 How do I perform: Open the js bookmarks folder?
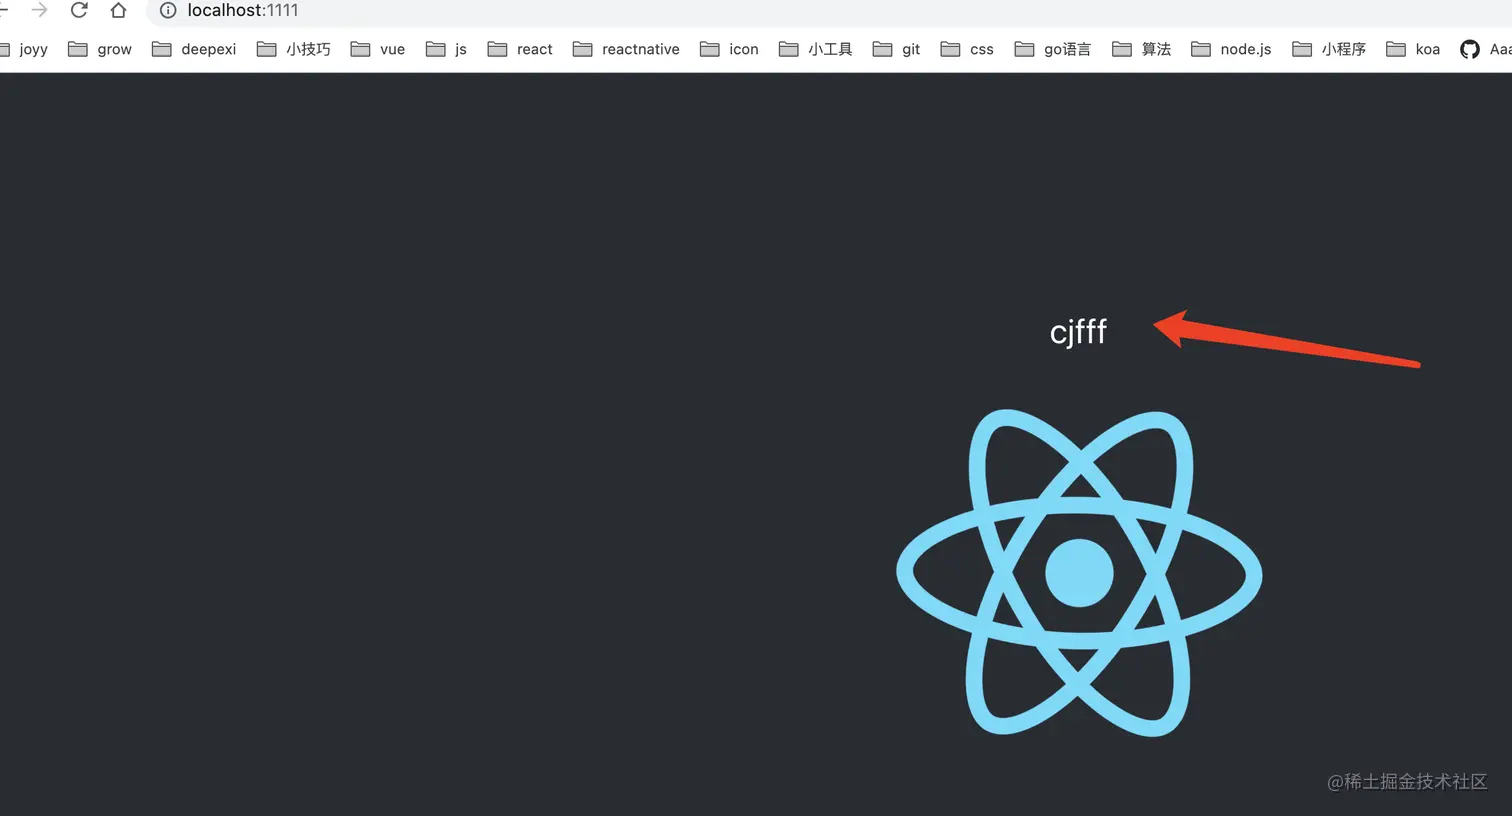(446, 49)
